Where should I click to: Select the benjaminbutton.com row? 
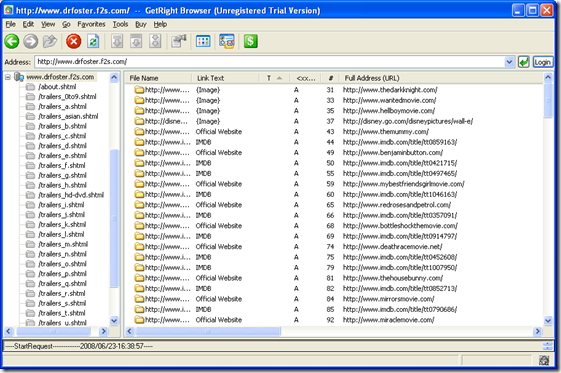point(334,153)
